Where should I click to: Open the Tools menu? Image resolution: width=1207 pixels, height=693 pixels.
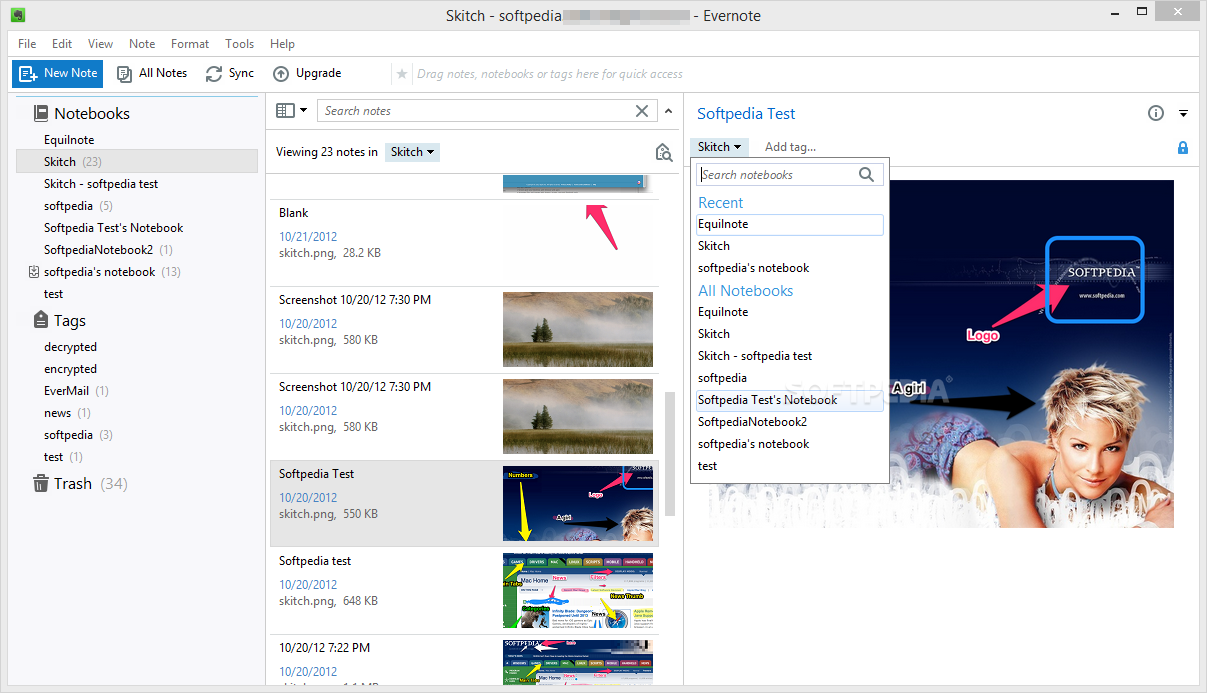(x=240, y=44)
